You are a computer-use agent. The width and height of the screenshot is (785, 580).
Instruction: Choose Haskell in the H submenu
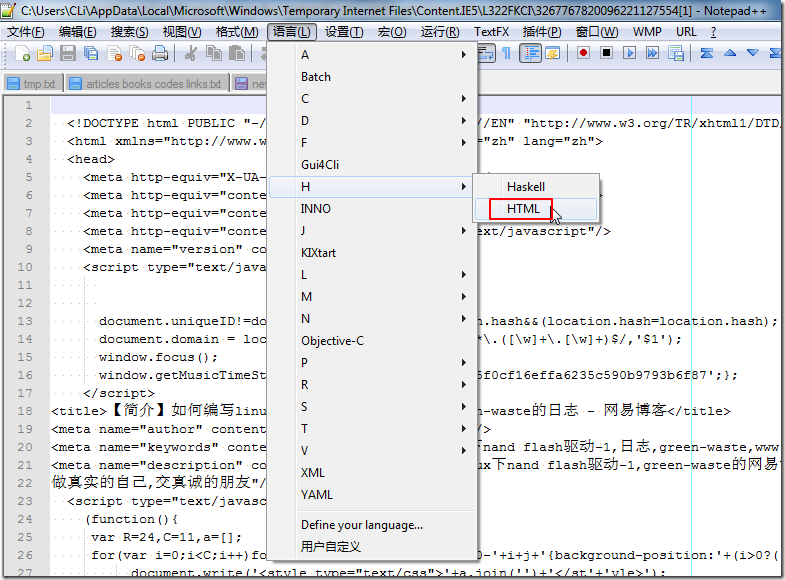536,187
